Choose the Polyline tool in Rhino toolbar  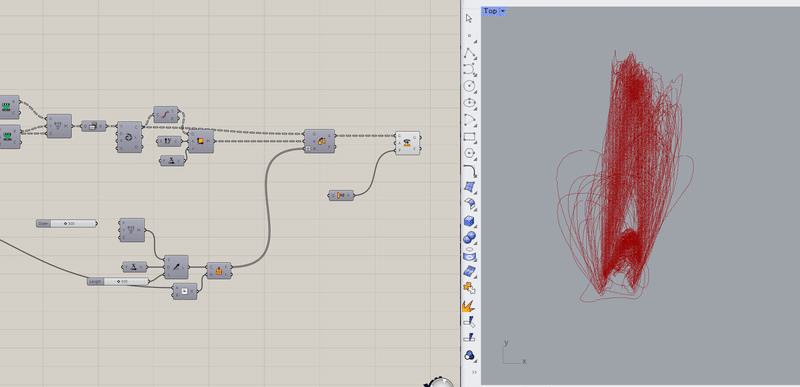tap(469, 53)
